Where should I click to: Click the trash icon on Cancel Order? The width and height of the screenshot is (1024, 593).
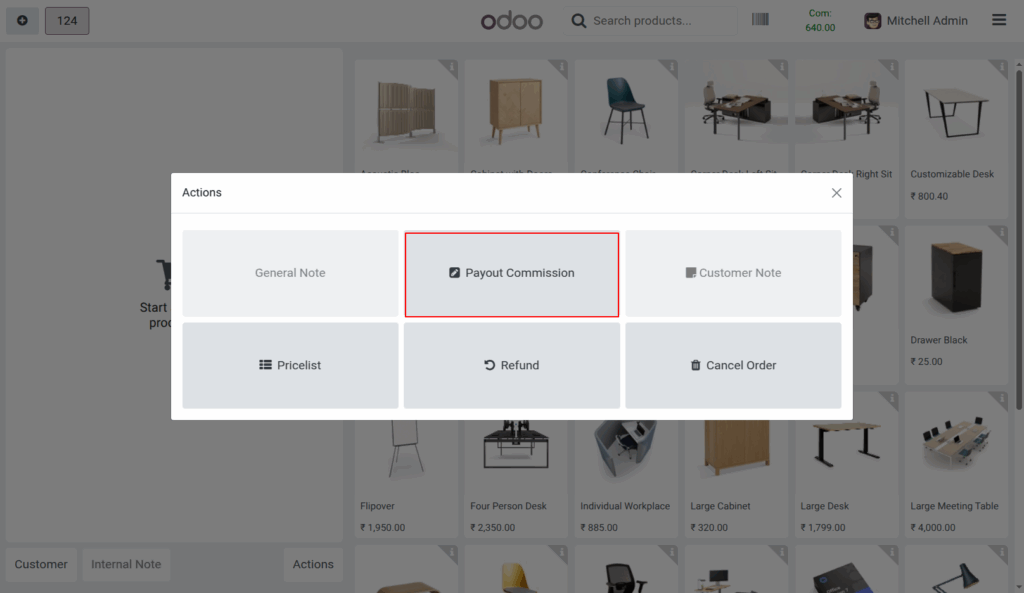tap(696, 365)
